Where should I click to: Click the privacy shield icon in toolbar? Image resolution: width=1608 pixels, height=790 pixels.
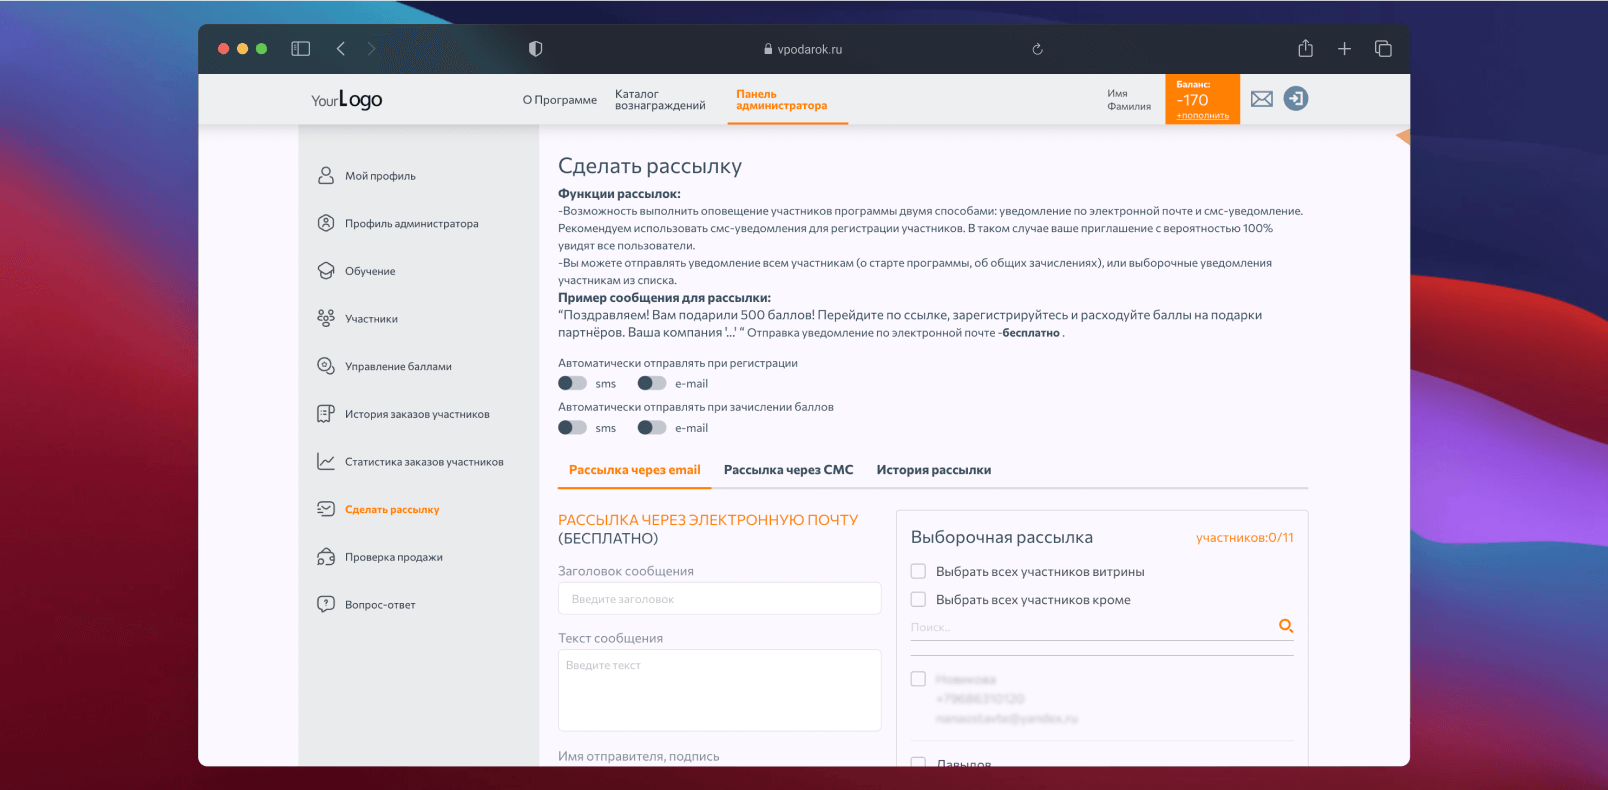pyautogui.click(x=535, y=49)
